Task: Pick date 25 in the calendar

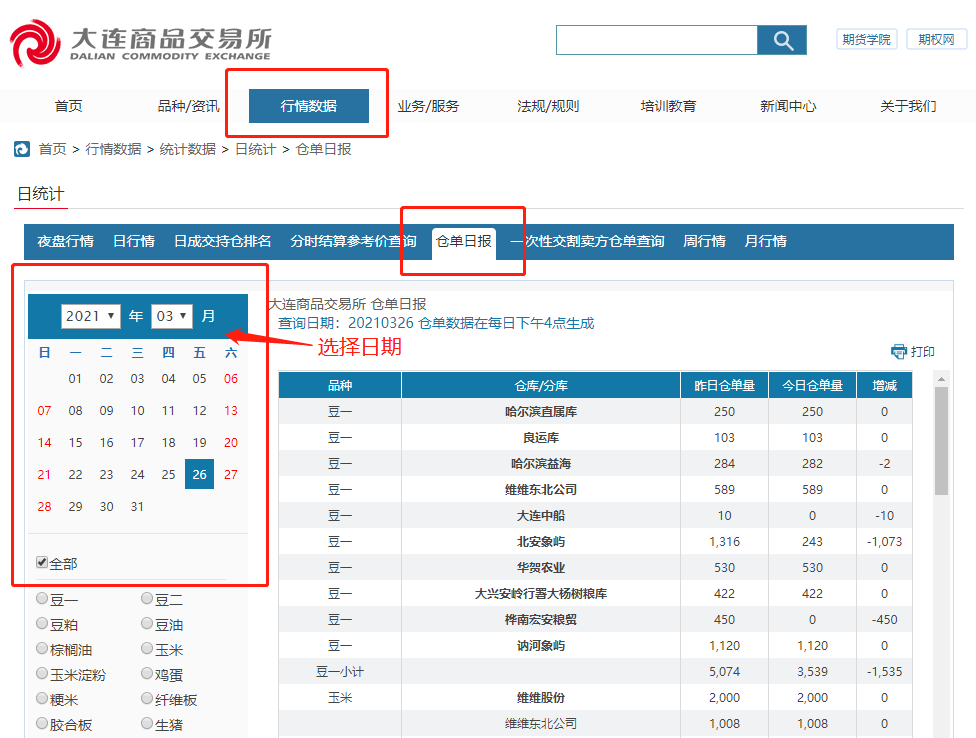Action: click(x=168, y=474)
